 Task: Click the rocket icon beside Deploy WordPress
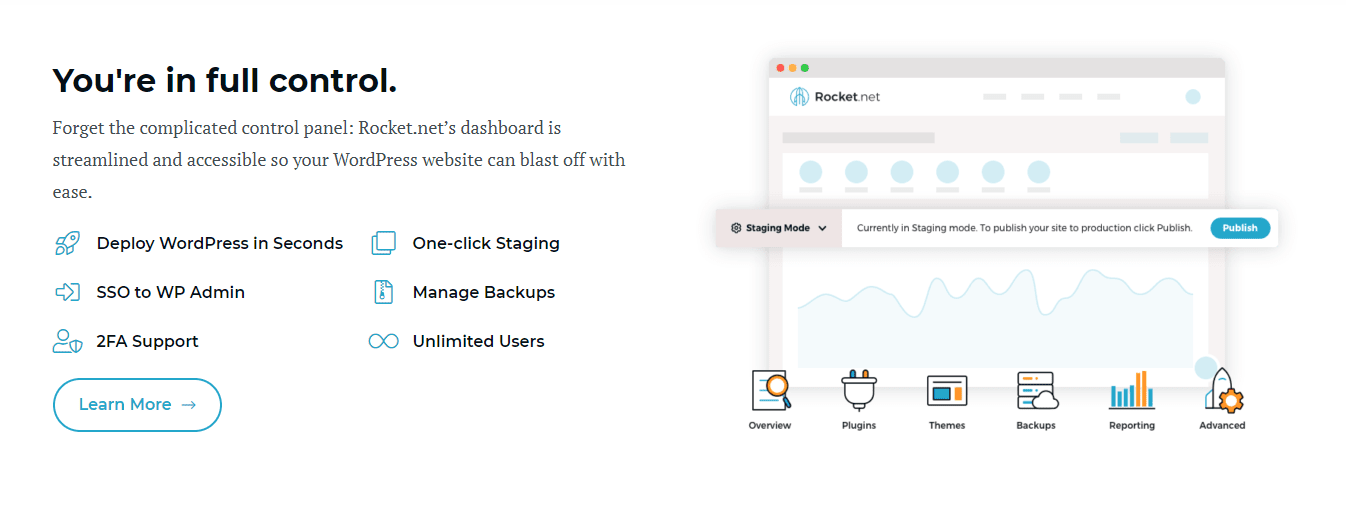(x=67, y=243)
